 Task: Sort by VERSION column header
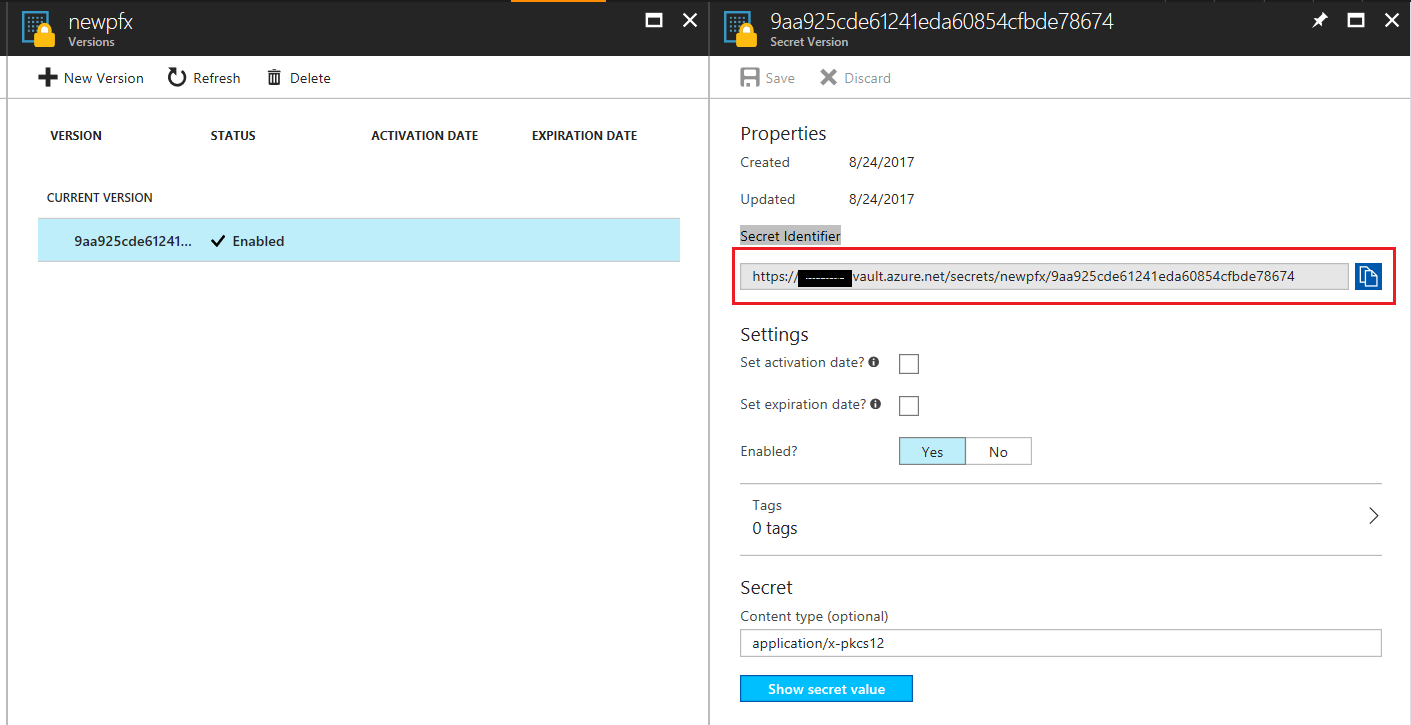pos(76,135)
